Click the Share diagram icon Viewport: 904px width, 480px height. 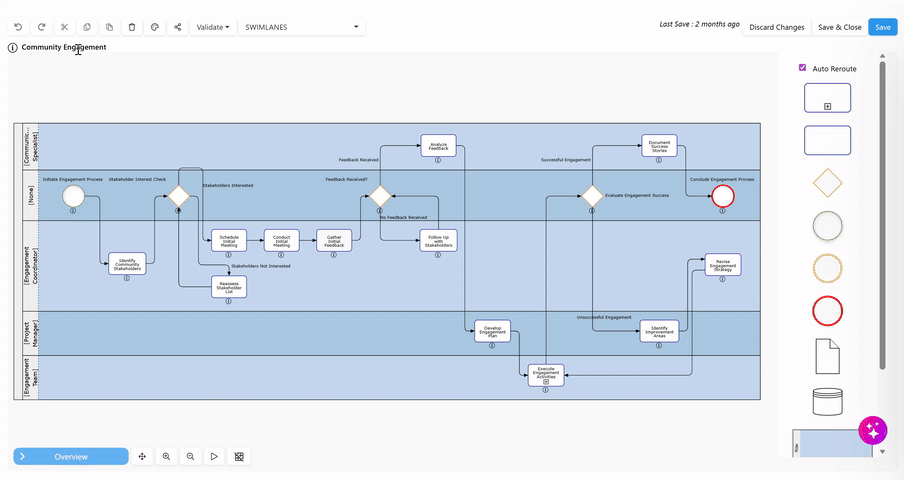click(x=178, y=27)
